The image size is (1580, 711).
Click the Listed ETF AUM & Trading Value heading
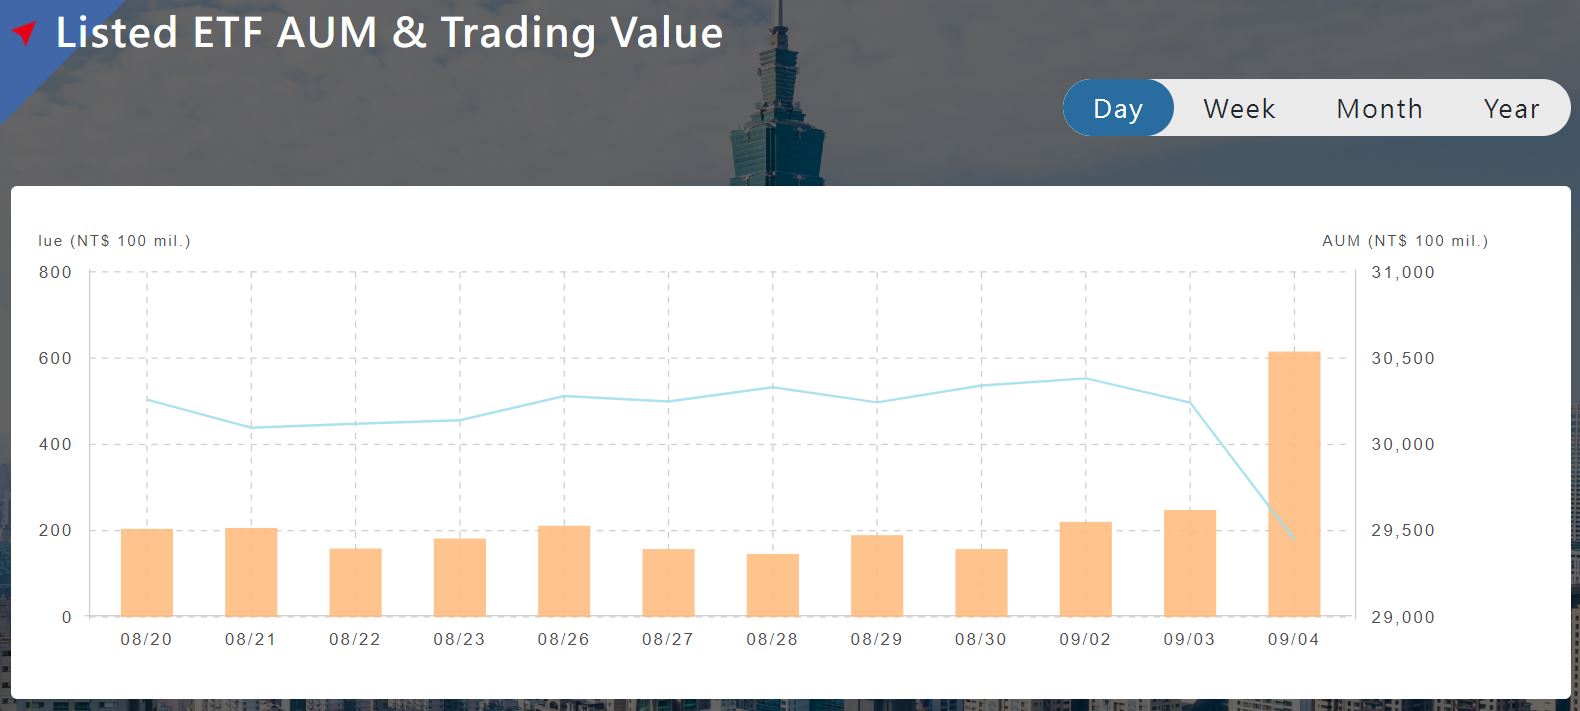click(x=389, y=33)
